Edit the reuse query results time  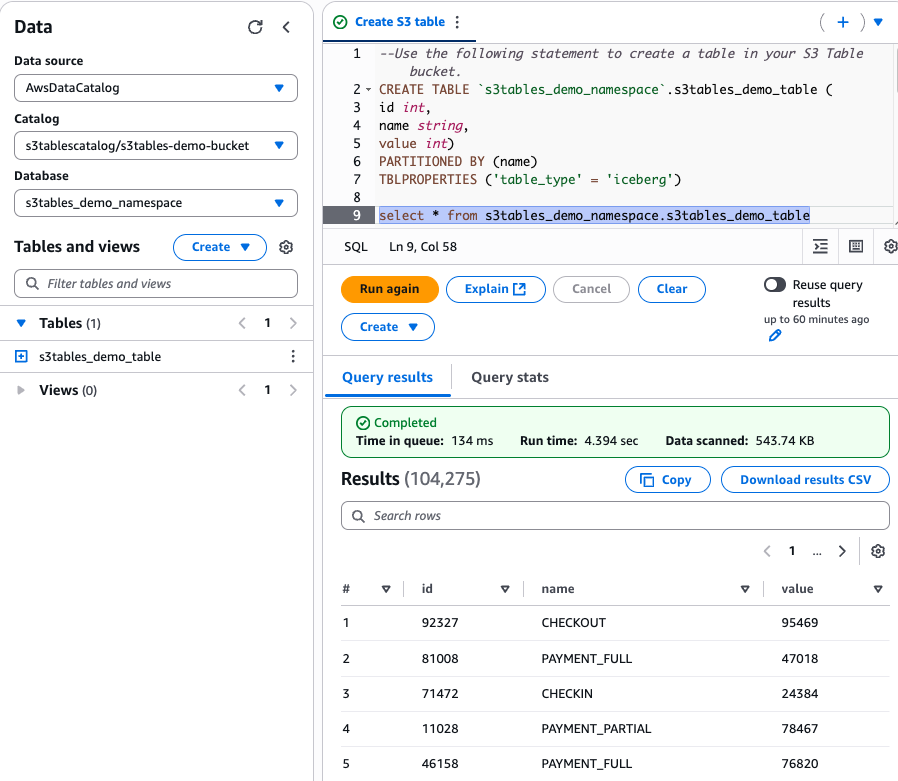tap(775, 336)
